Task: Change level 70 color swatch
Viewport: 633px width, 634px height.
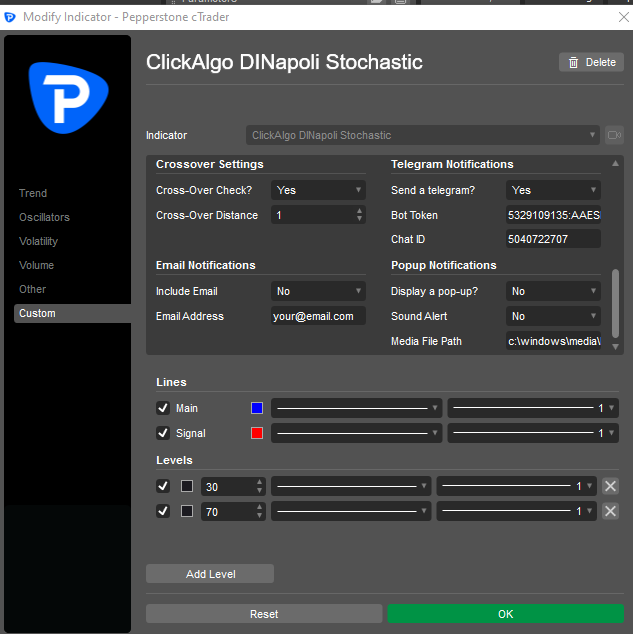Action: (x=187, y=511)
